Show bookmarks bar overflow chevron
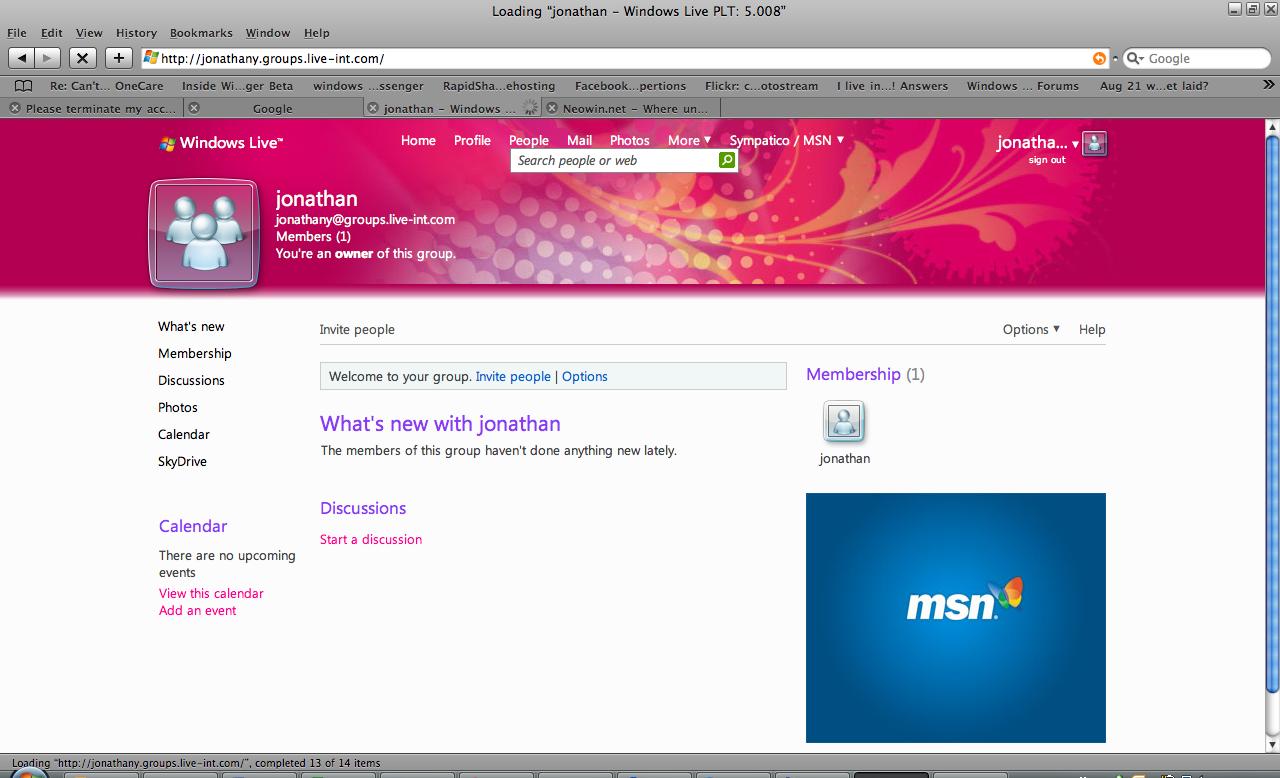The height and width of the screenshot is (778, 1280). tap(1269, 86)
